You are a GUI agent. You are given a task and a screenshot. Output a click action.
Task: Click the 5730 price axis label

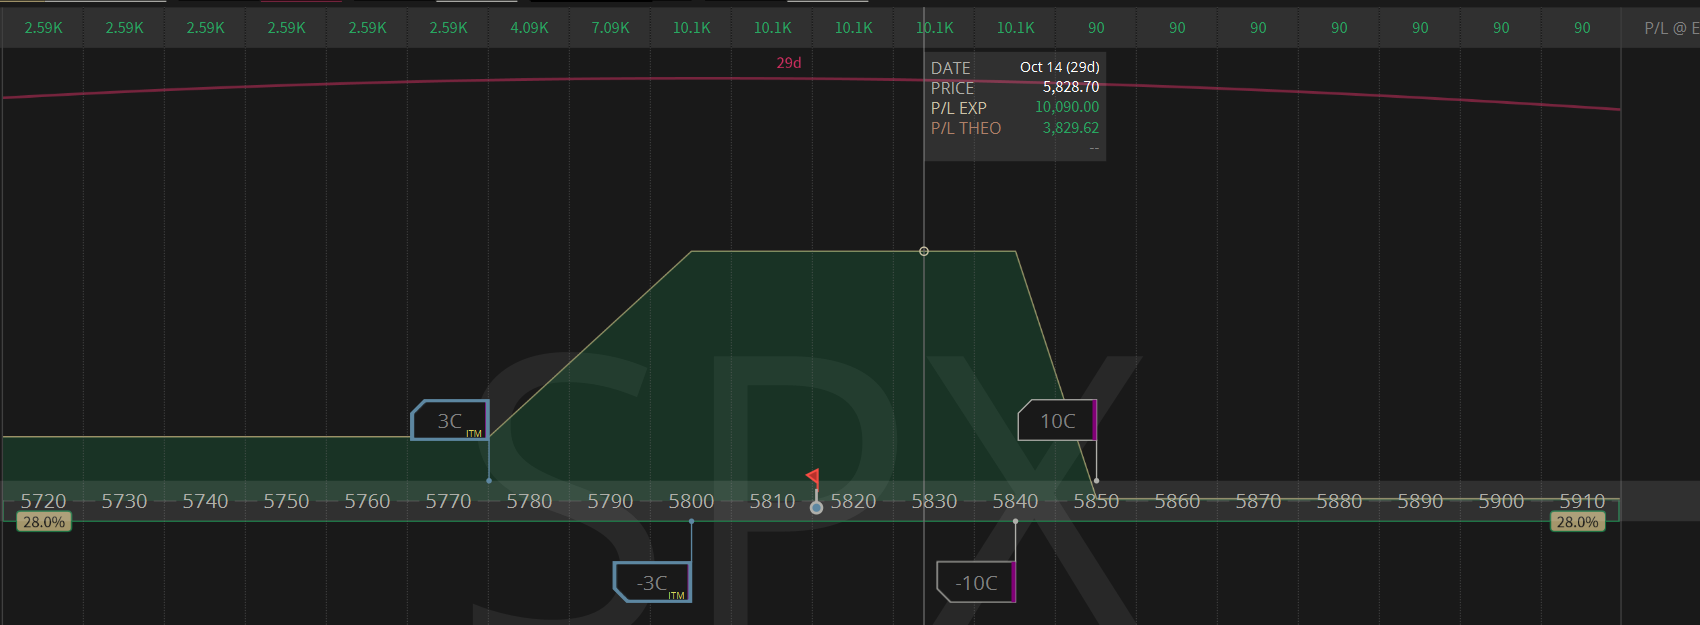[124, 501]
